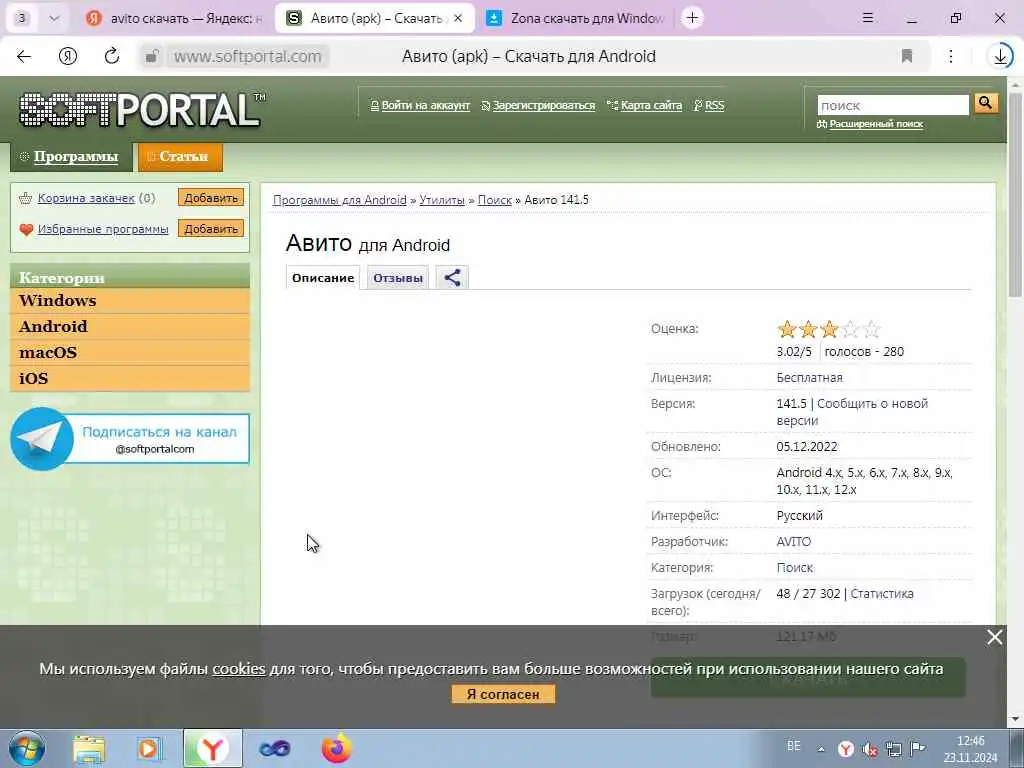The height and width of the screenshot is (768, 1024).
Task: Open the media player taskbar icon
Action: pos(149,749)
